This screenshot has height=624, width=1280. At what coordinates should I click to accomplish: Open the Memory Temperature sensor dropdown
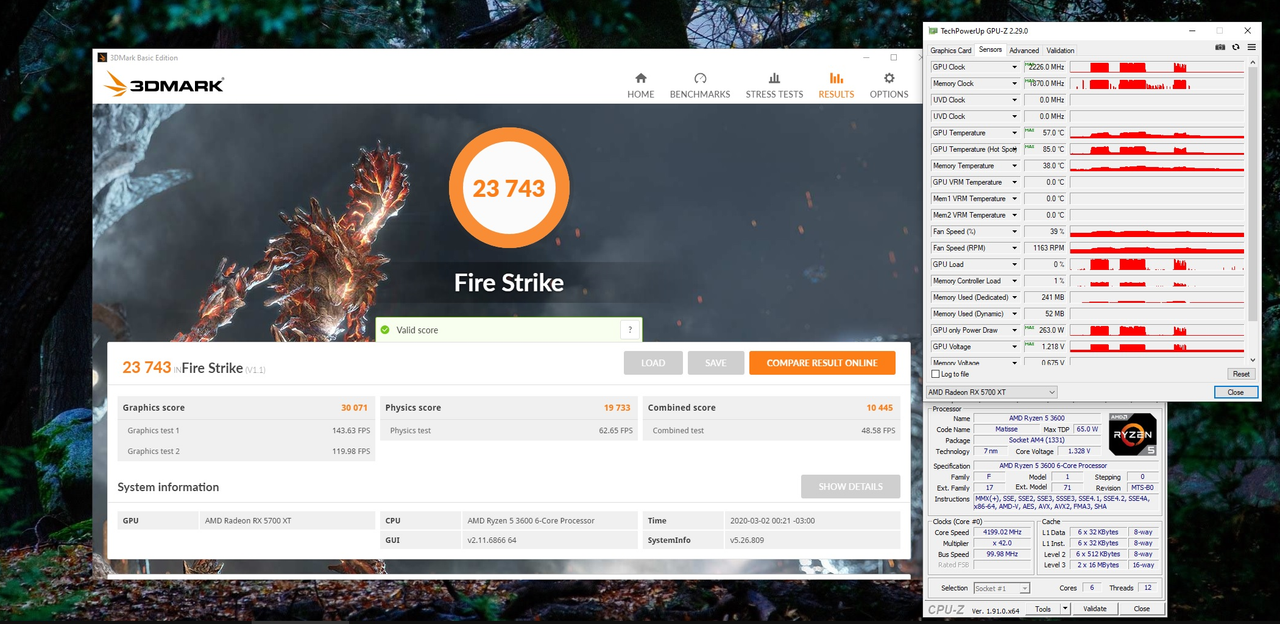pyautogui.click(x=1014, y=166)
